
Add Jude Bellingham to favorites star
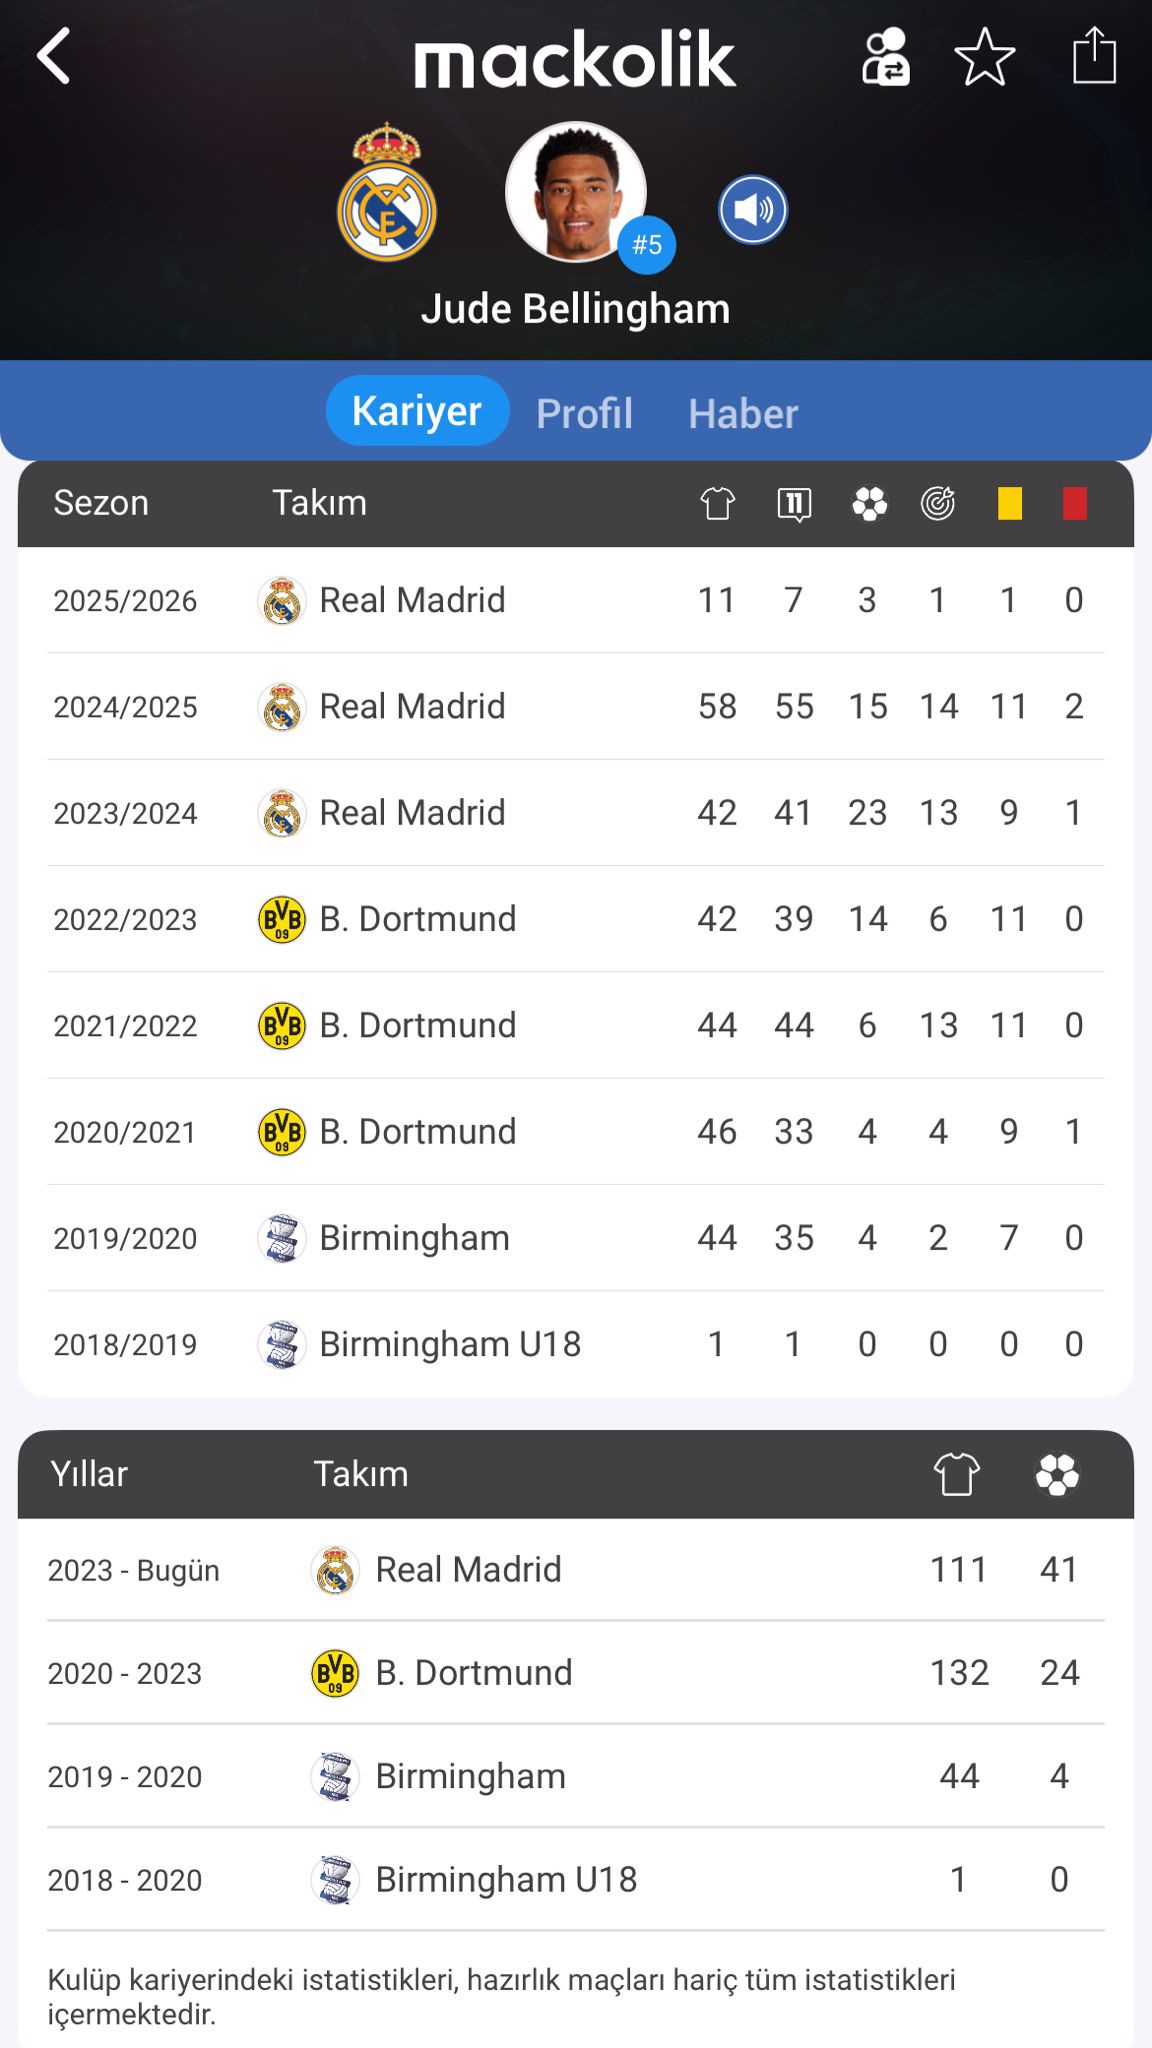(x=985, y=57)
